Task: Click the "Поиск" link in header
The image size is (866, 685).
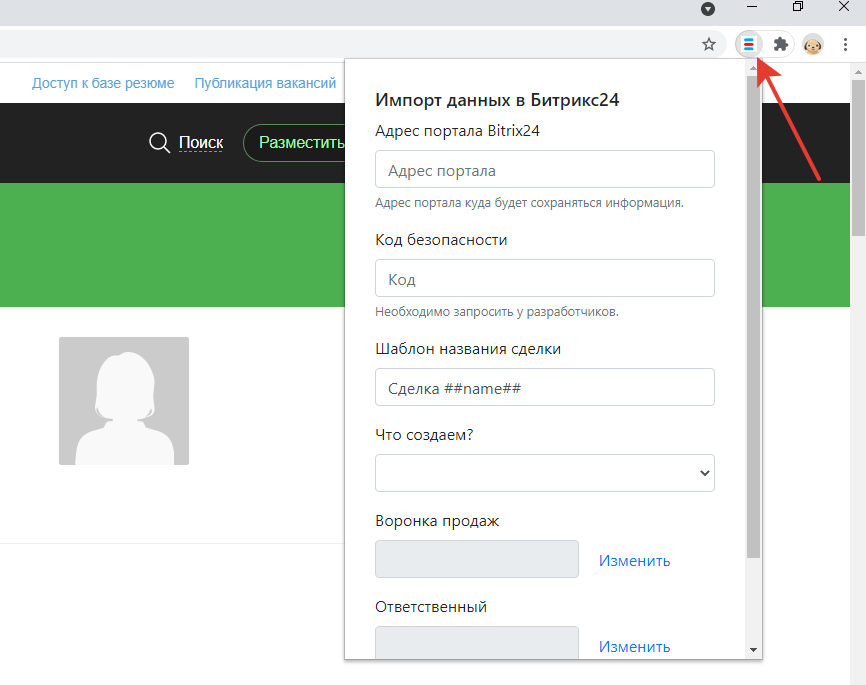Action: click(x=201, y=143)
